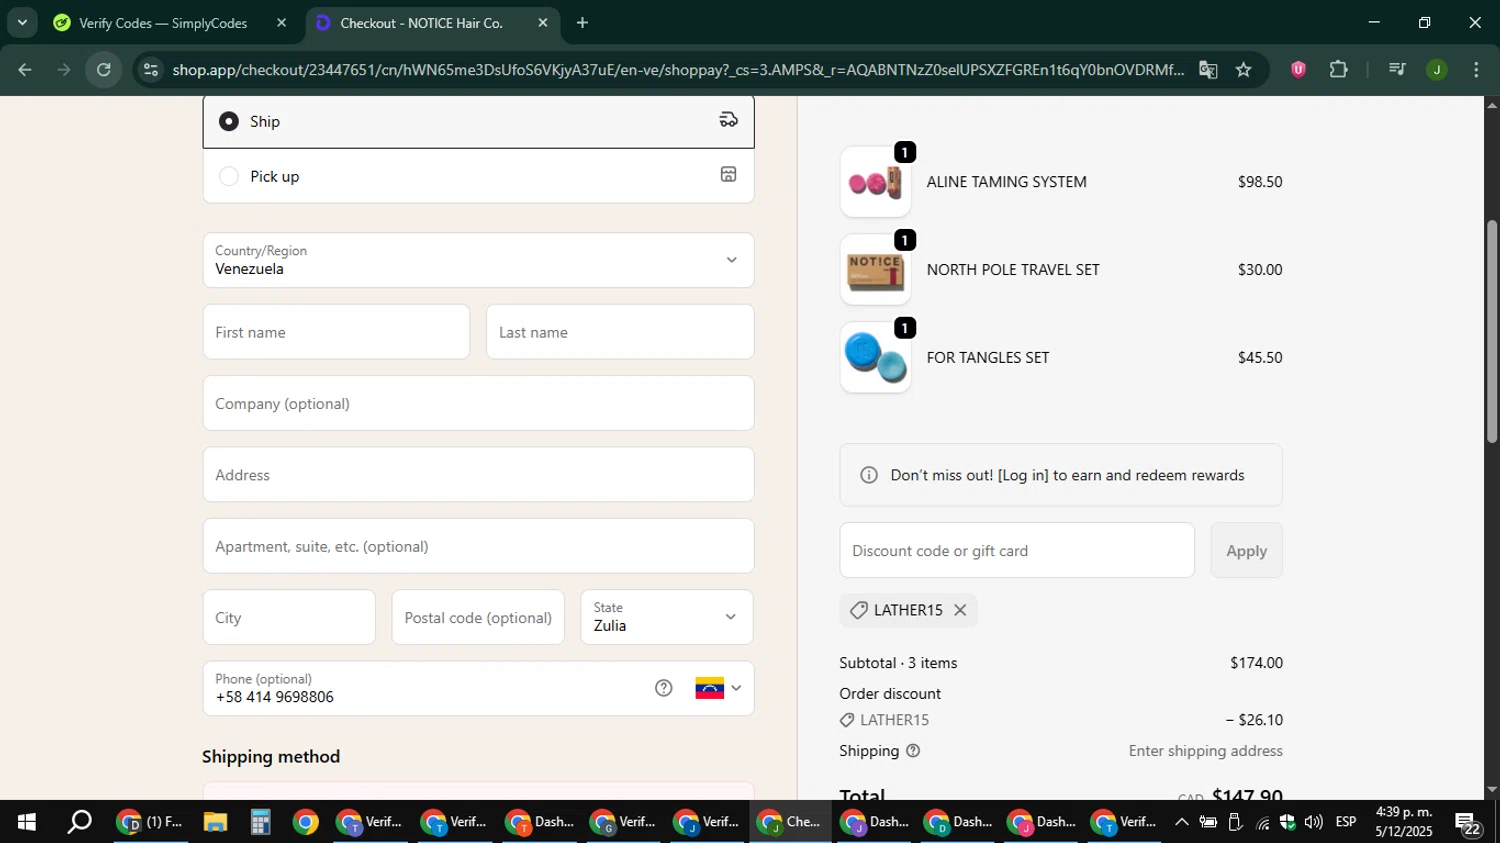
Task: Click the Postal code (optional) field
Action: [478, 617]
